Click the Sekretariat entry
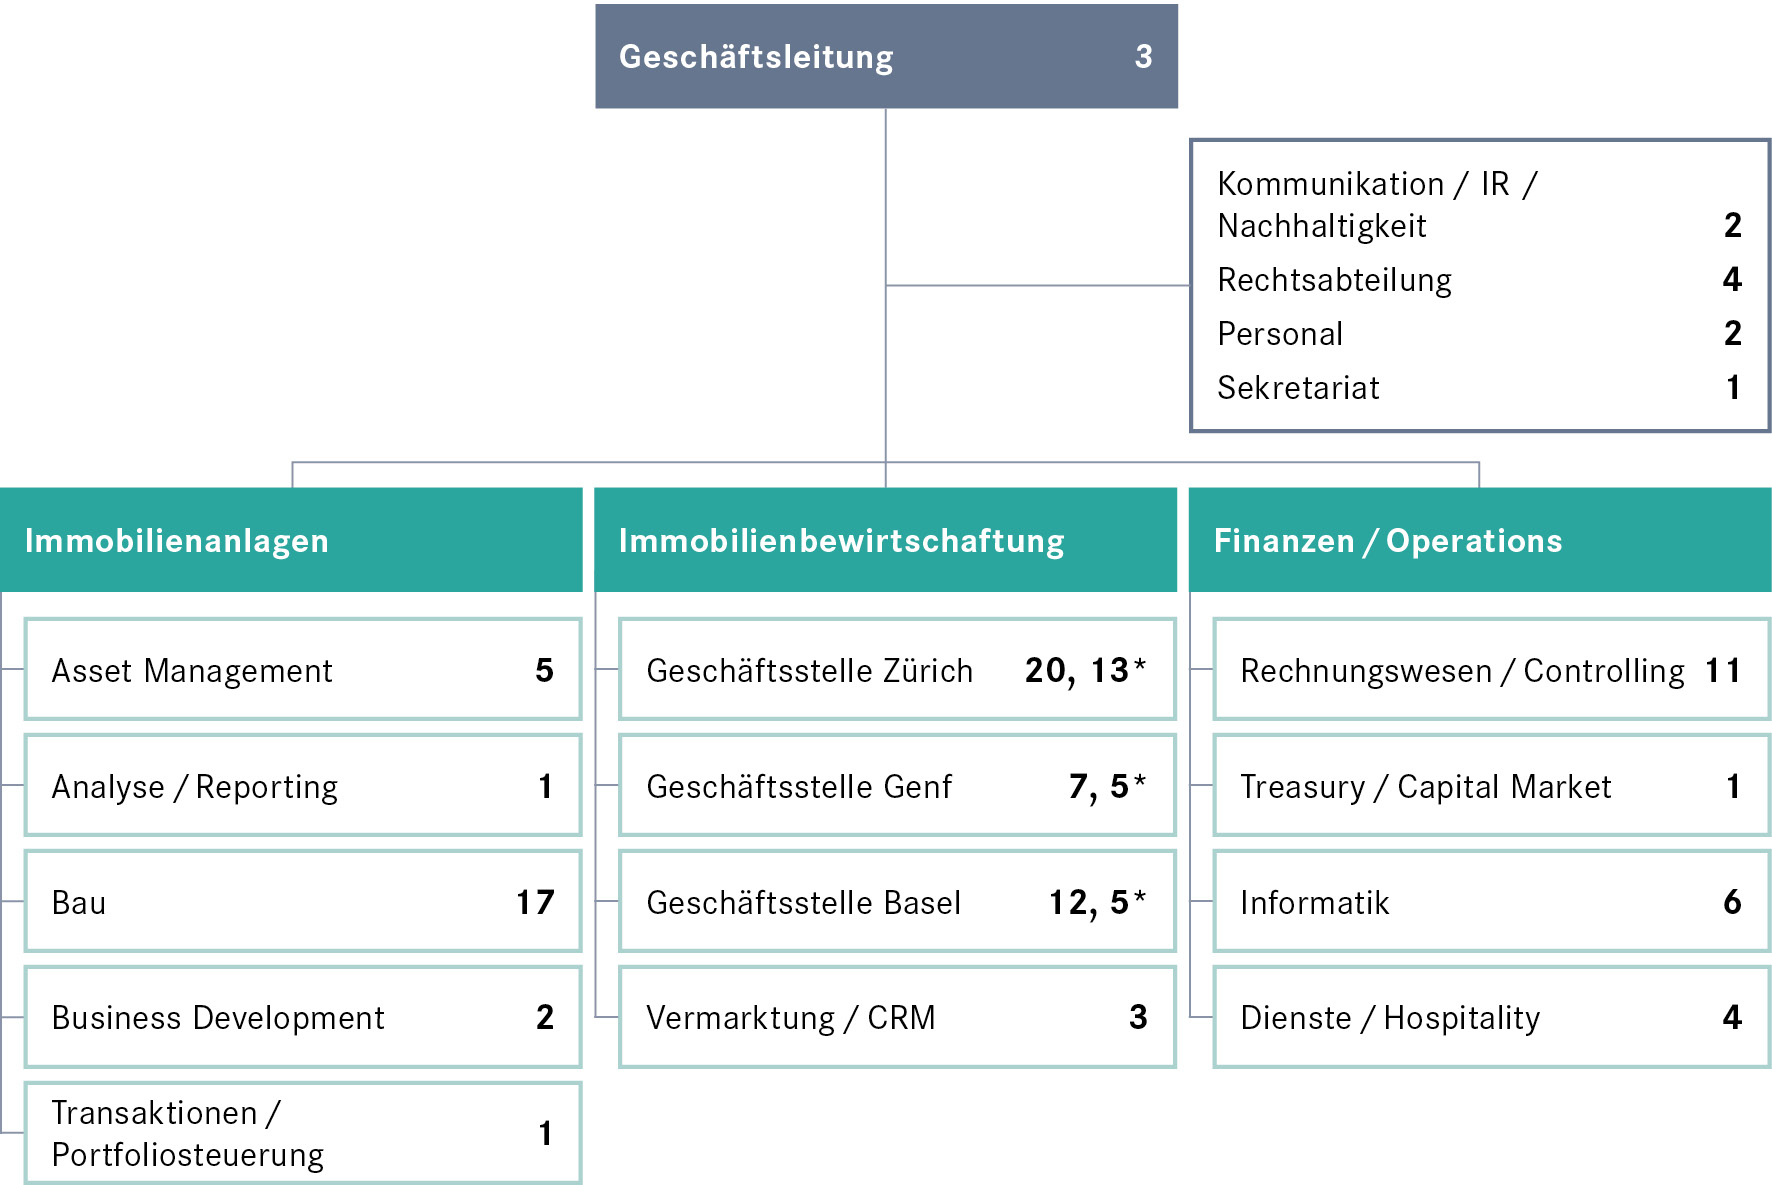Screen dimensions: 1772x1185 [1298, 388]
